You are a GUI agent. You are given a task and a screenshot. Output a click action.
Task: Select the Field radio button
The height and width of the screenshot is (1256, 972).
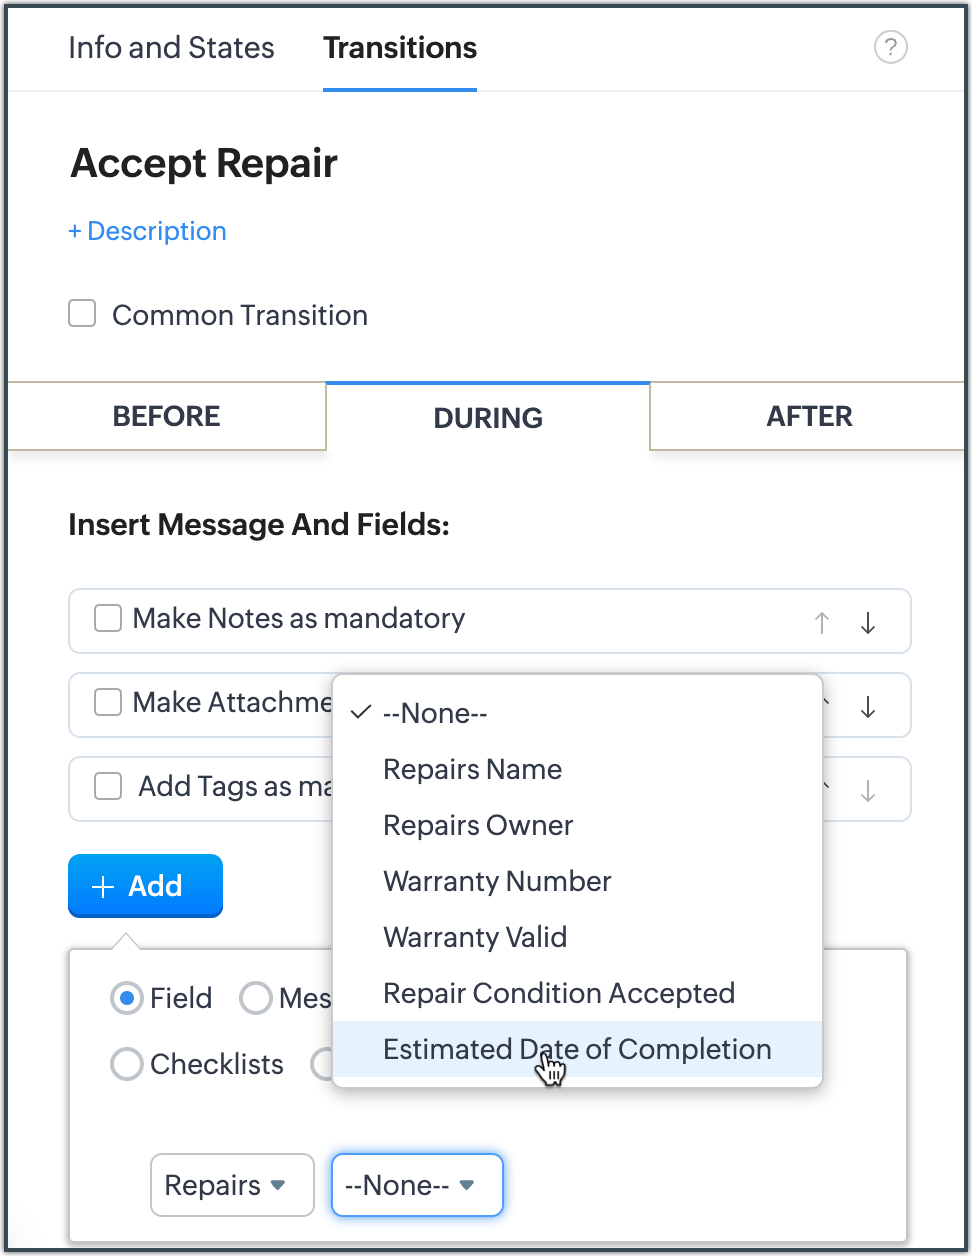(127, 998)
